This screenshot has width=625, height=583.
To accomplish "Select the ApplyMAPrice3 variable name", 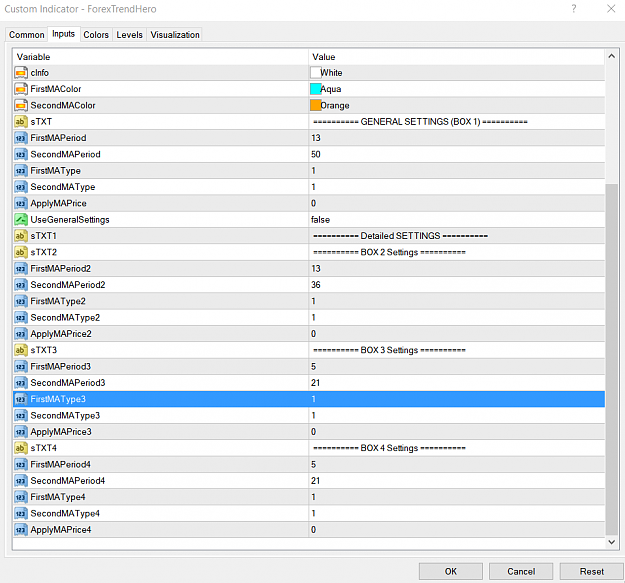I will point(61,432).
